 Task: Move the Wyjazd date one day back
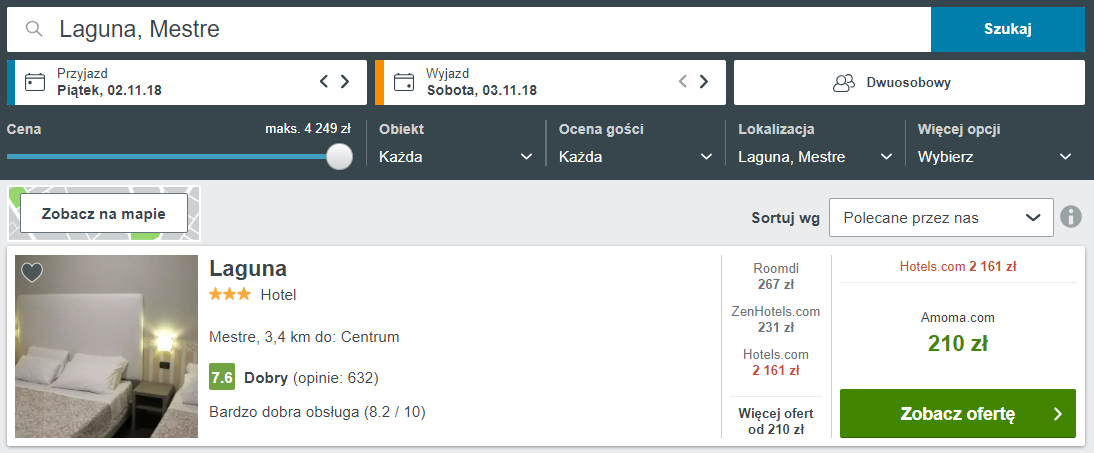click(x=683, y=82)
